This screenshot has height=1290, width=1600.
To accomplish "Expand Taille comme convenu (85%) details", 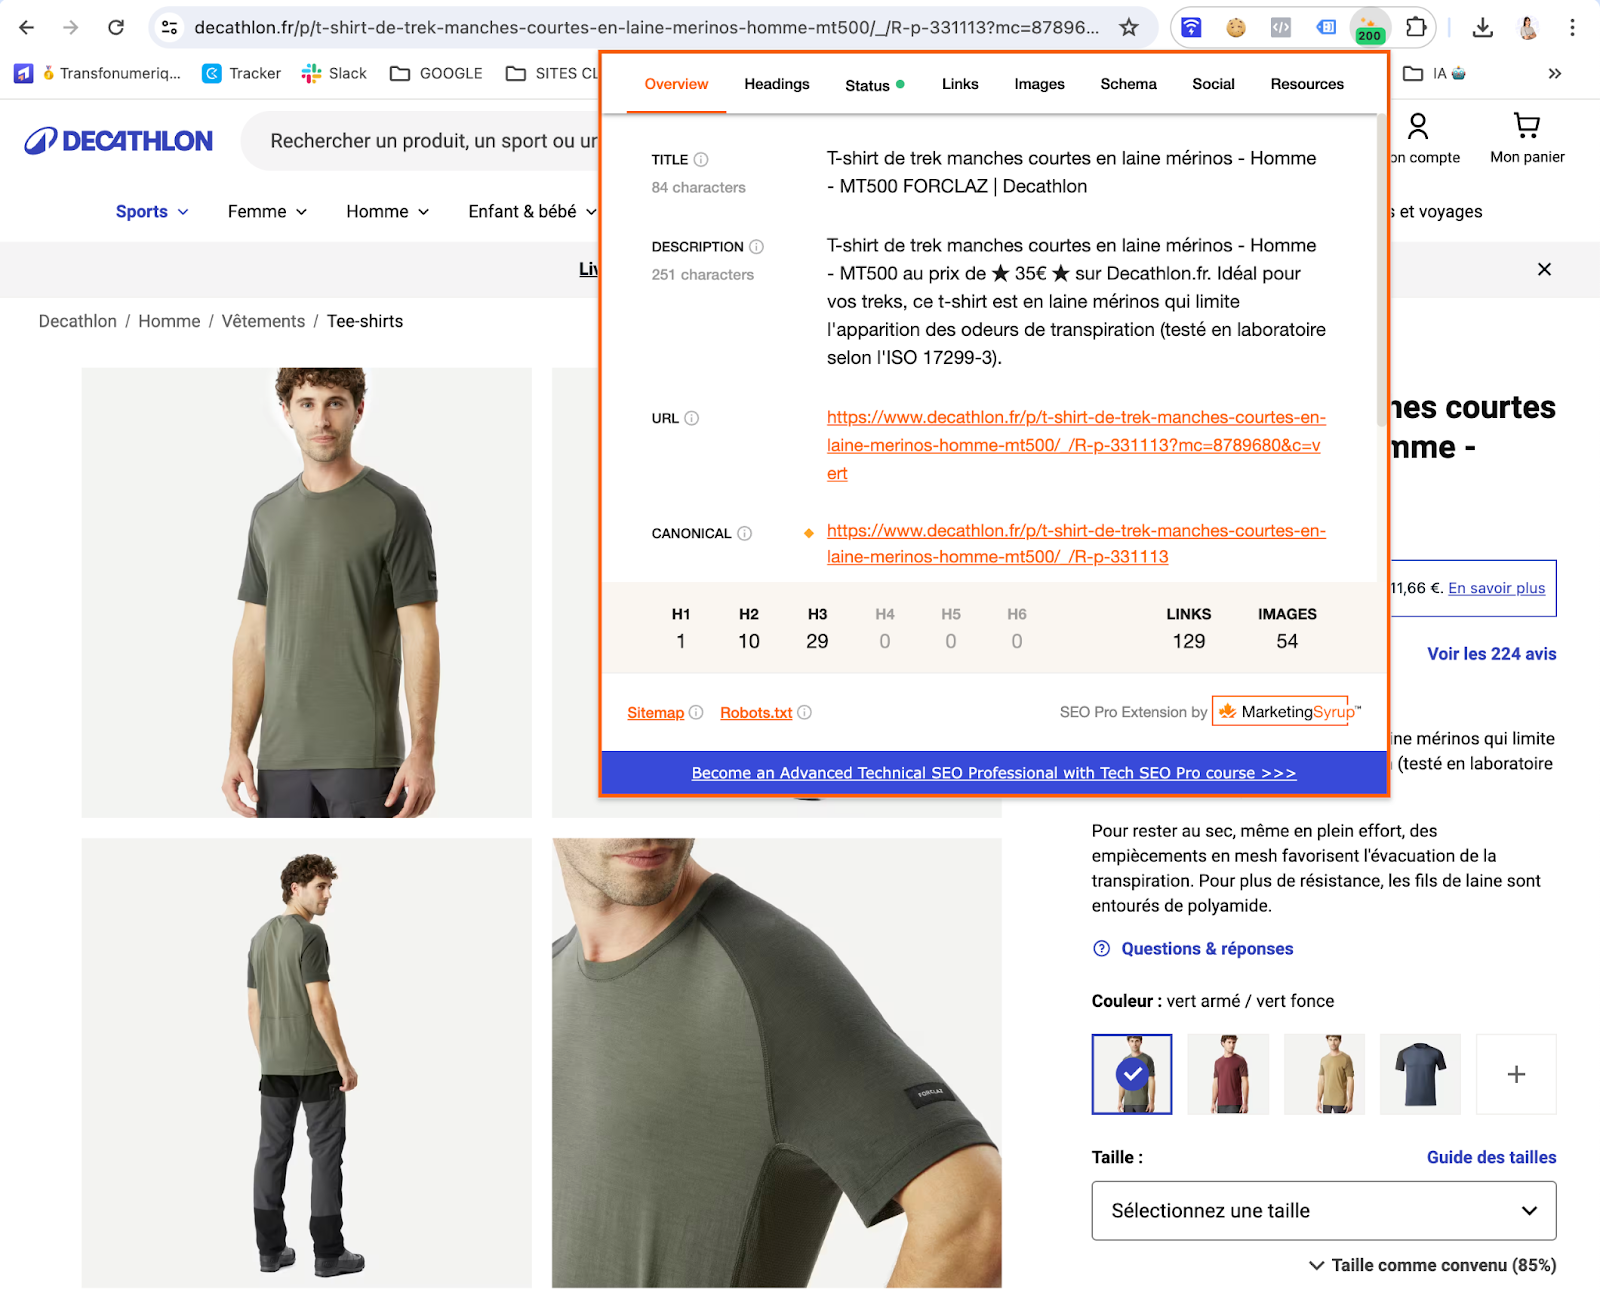I will (x=1432, y=1265).
